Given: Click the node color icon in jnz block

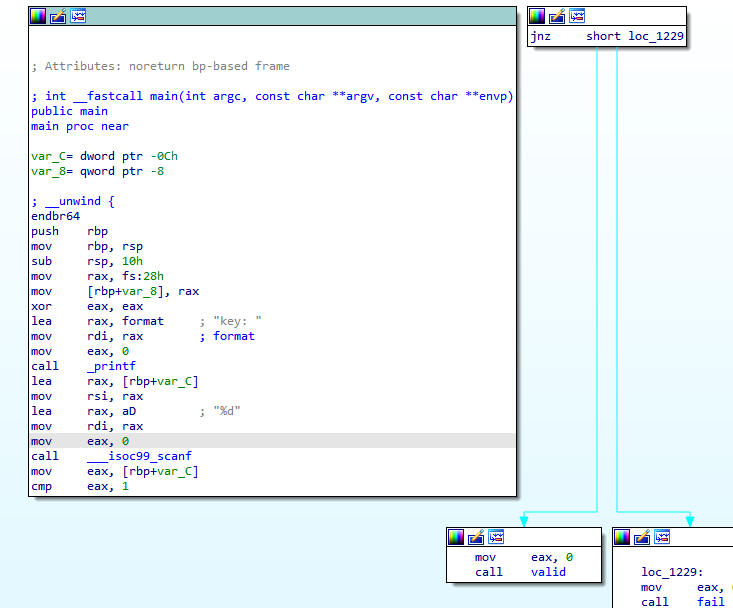Looking at the screenshot, I should click(537, 16).
